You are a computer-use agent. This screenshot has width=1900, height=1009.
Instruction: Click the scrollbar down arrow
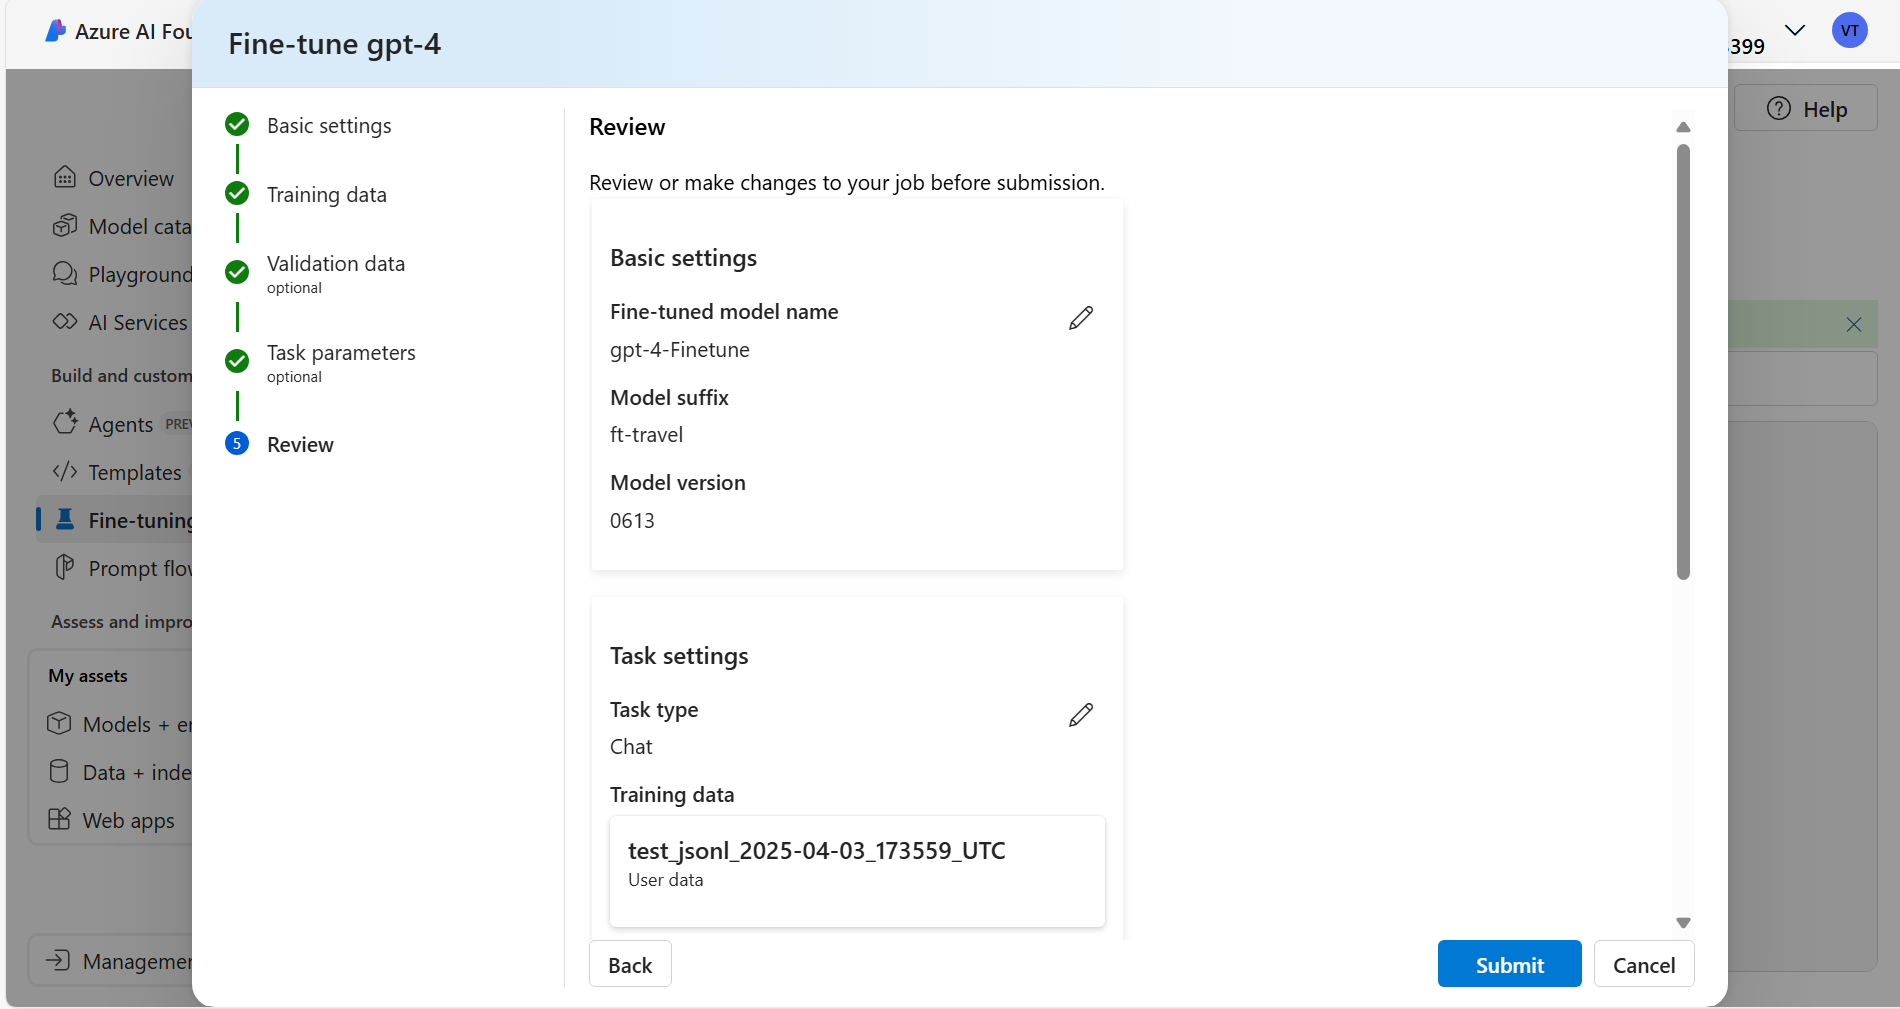pos(1683,923)
